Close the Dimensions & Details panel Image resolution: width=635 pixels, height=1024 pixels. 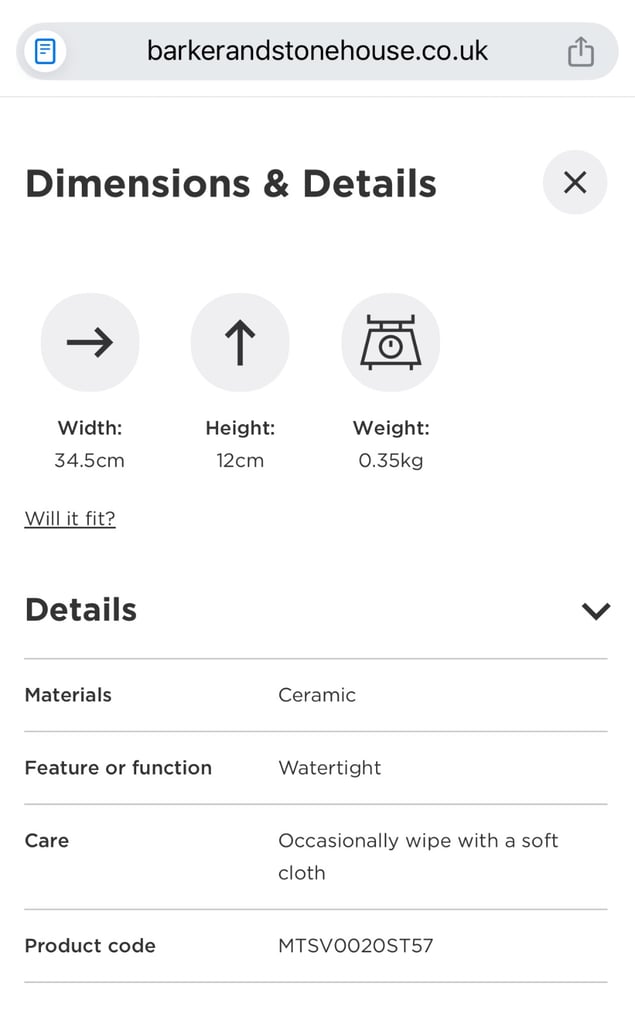[574, 182]
